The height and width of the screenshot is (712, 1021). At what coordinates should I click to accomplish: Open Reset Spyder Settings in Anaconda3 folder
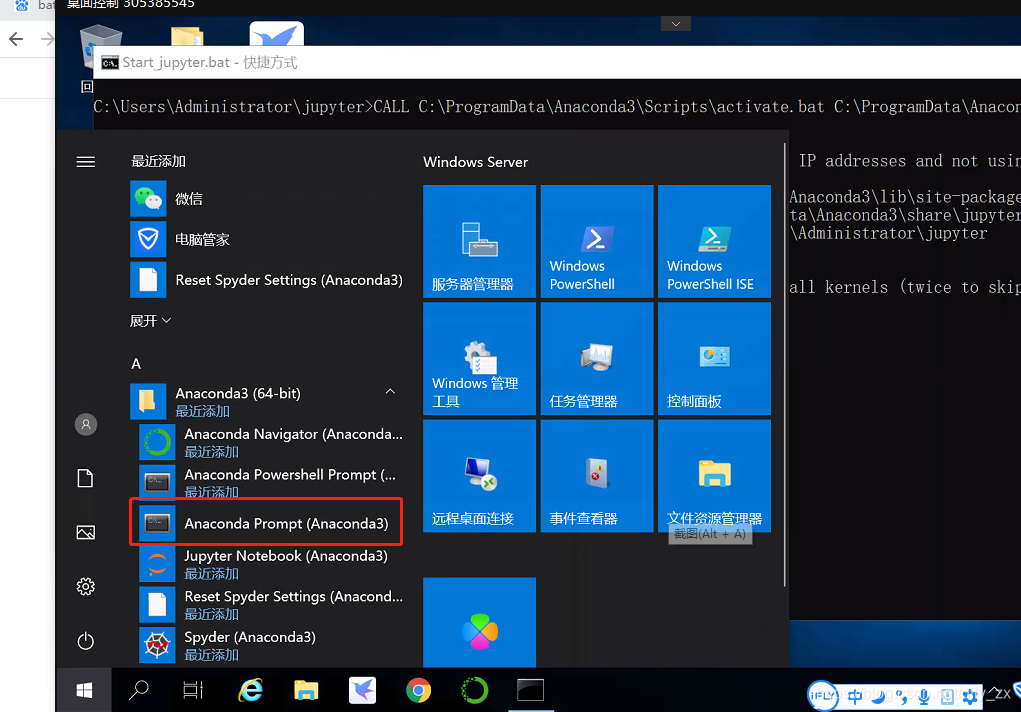(271, 605)
